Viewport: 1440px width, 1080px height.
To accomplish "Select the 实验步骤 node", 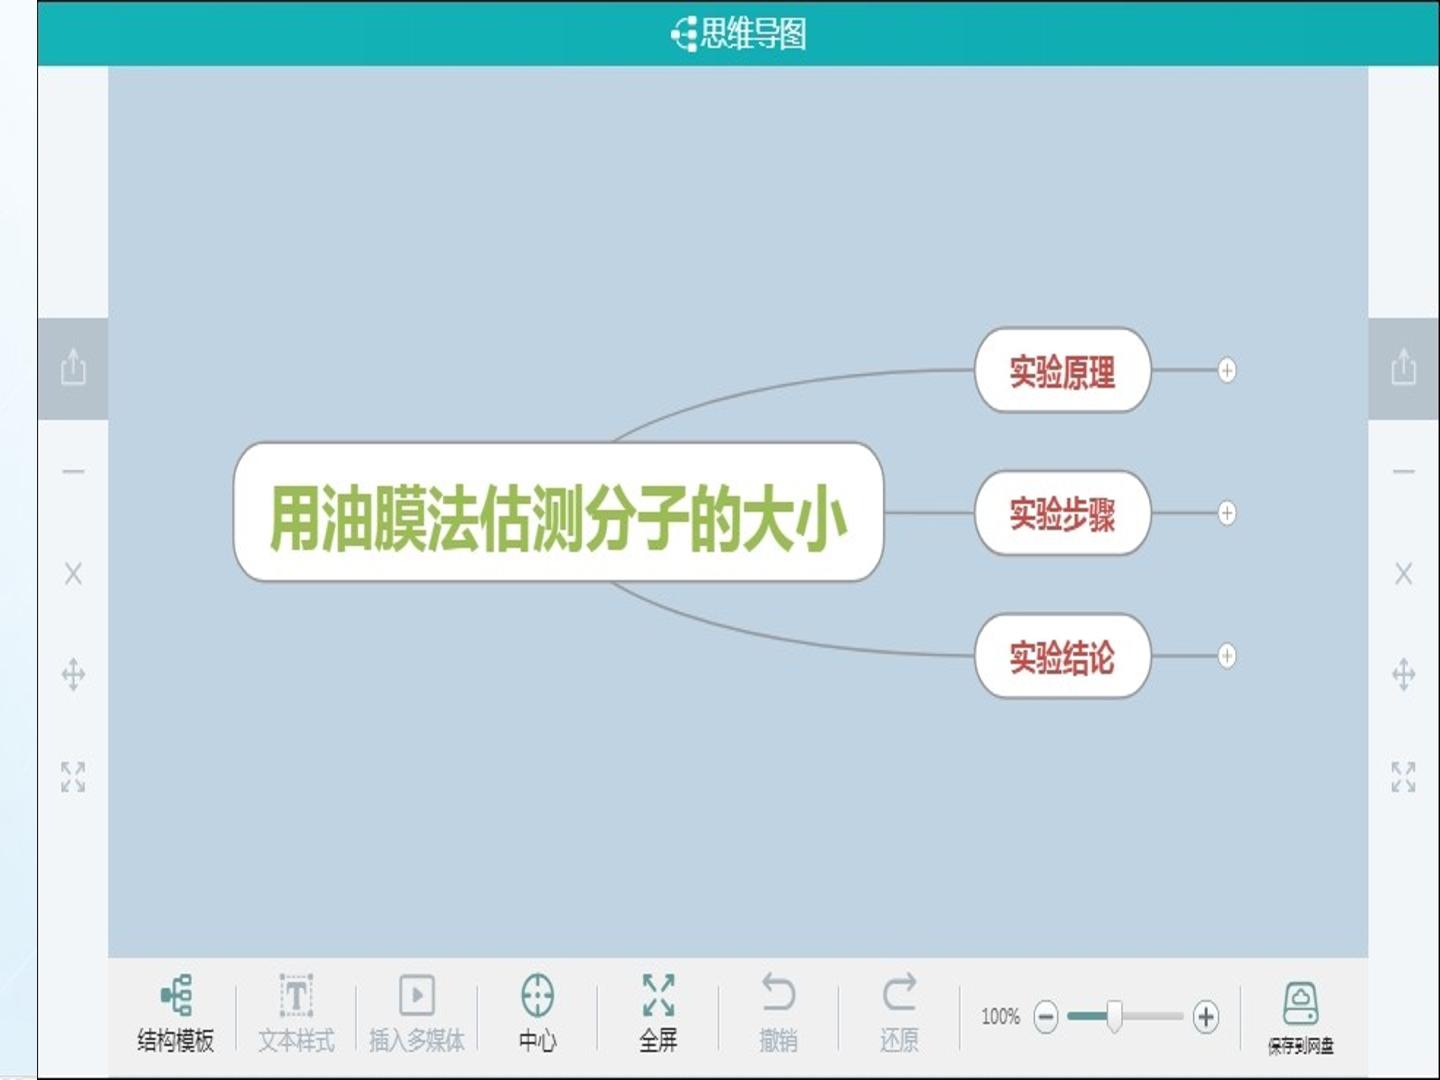I will tap(1062, 513).
